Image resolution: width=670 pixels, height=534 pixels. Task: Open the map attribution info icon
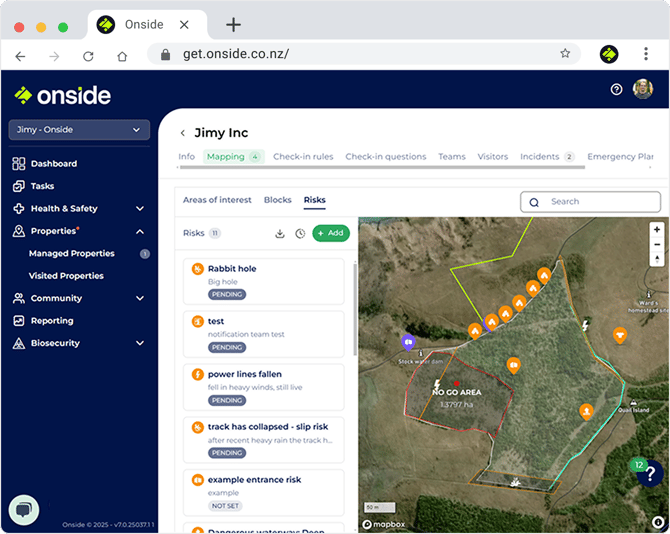[658, 522]
